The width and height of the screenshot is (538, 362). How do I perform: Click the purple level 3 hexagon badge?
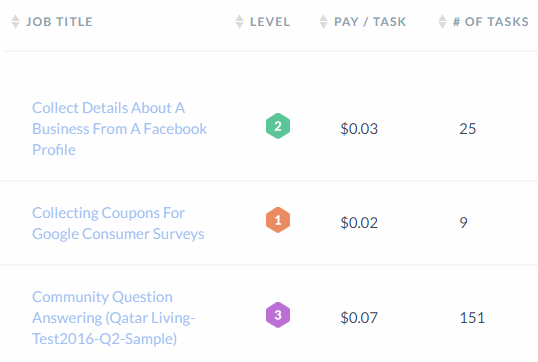pos(278,315)
